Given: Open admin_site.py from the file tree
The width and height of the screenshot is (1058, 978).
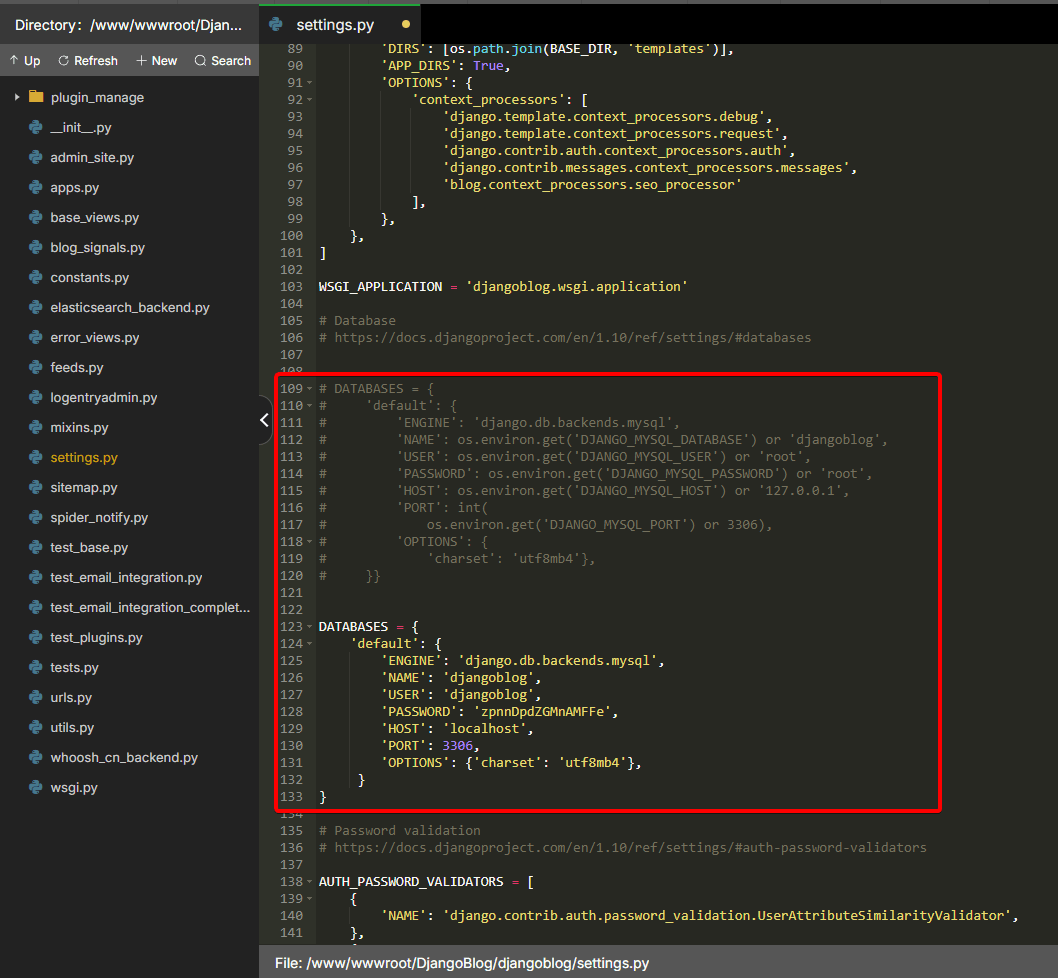Looking at the screenshot, I should pyautogui.click(x=92, y=158).
